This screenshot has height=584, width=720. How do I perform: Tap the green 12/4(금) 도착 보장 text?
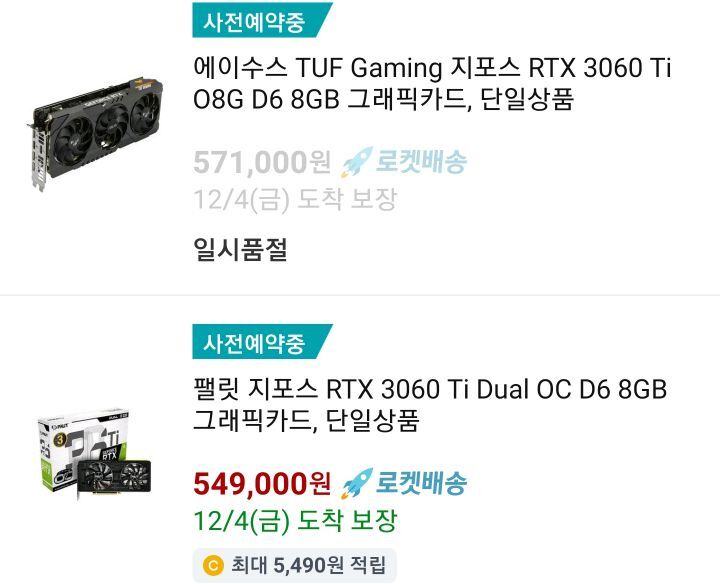295,520
